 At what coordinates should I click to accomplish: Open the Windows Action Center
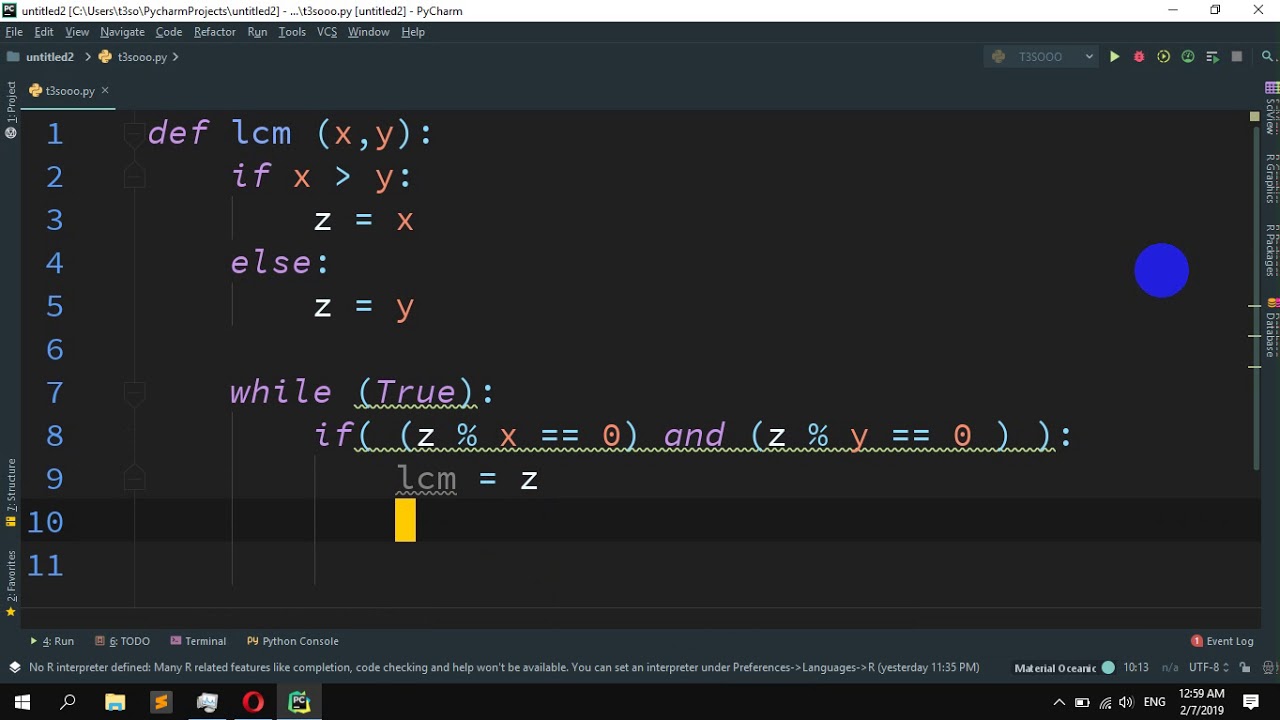pos(1251,702)
